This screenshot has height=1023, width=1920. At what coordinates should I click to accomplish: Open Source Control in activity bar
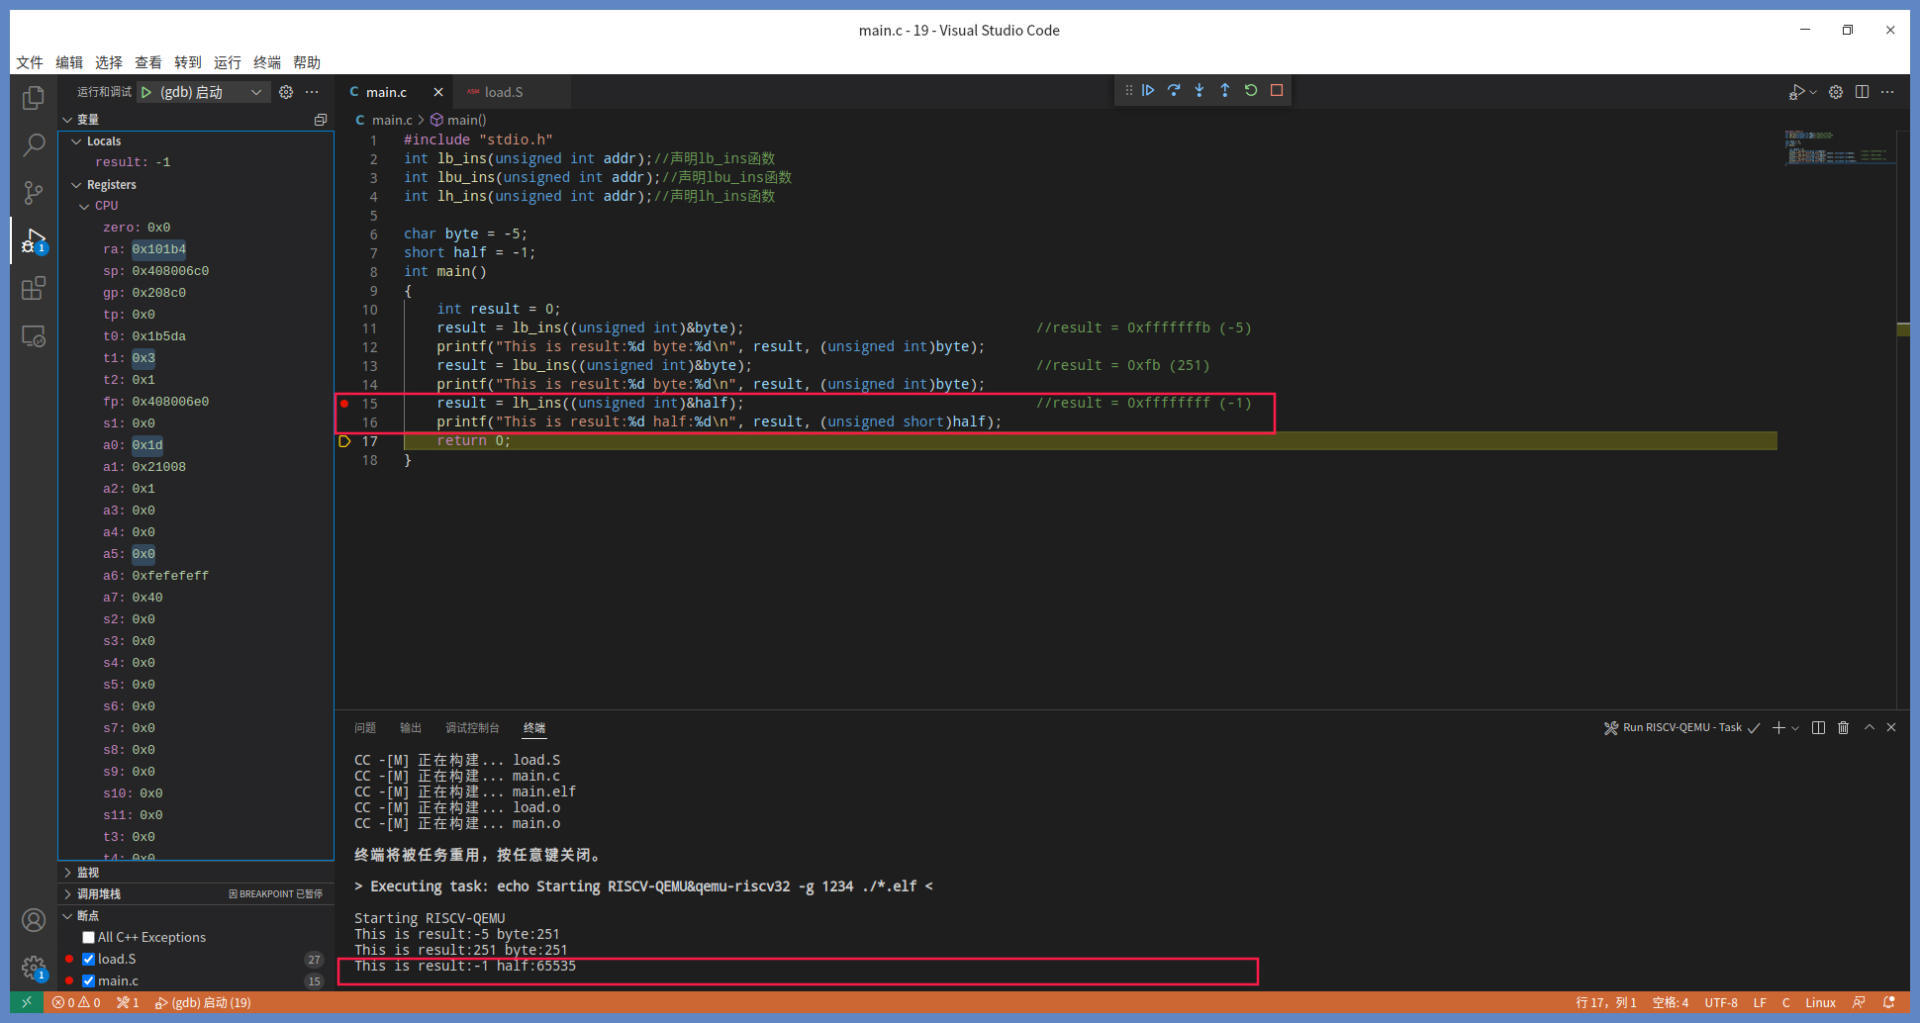(x=33, y=193)
